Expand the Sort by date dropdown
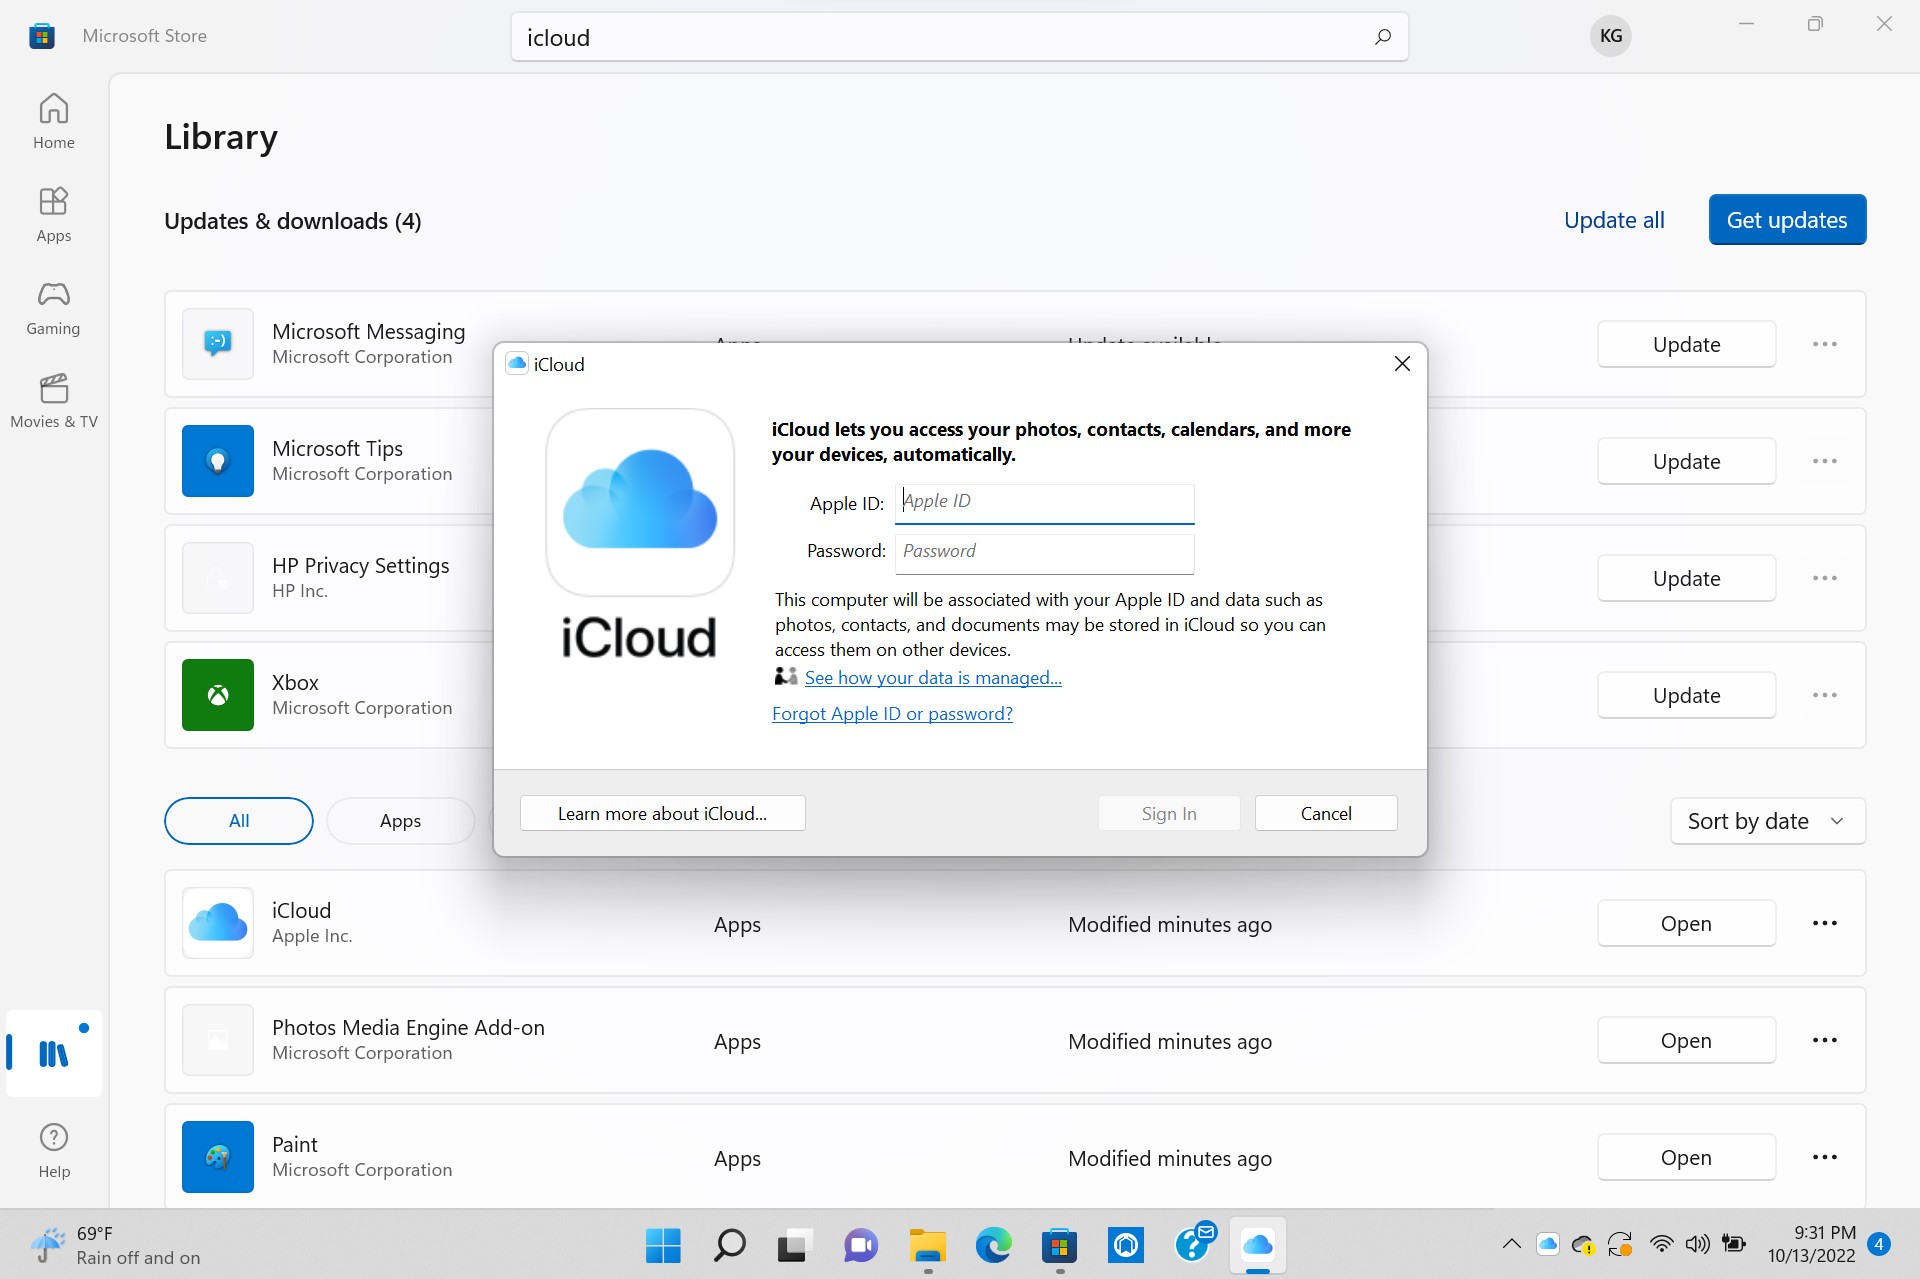The image size is (1920, 1279). pos(1767,820)
